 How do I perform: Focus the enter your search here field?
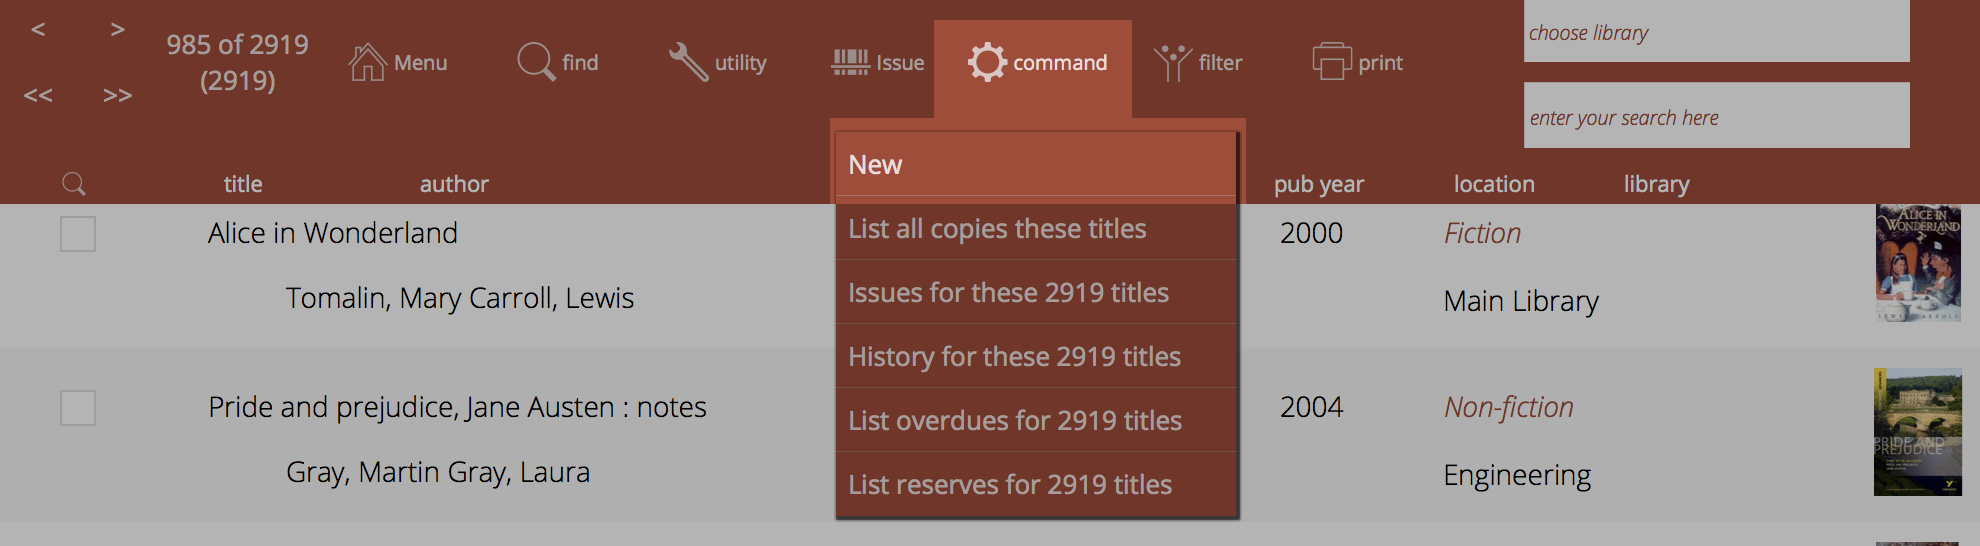pyautogui.click(x=1716, y=116)
